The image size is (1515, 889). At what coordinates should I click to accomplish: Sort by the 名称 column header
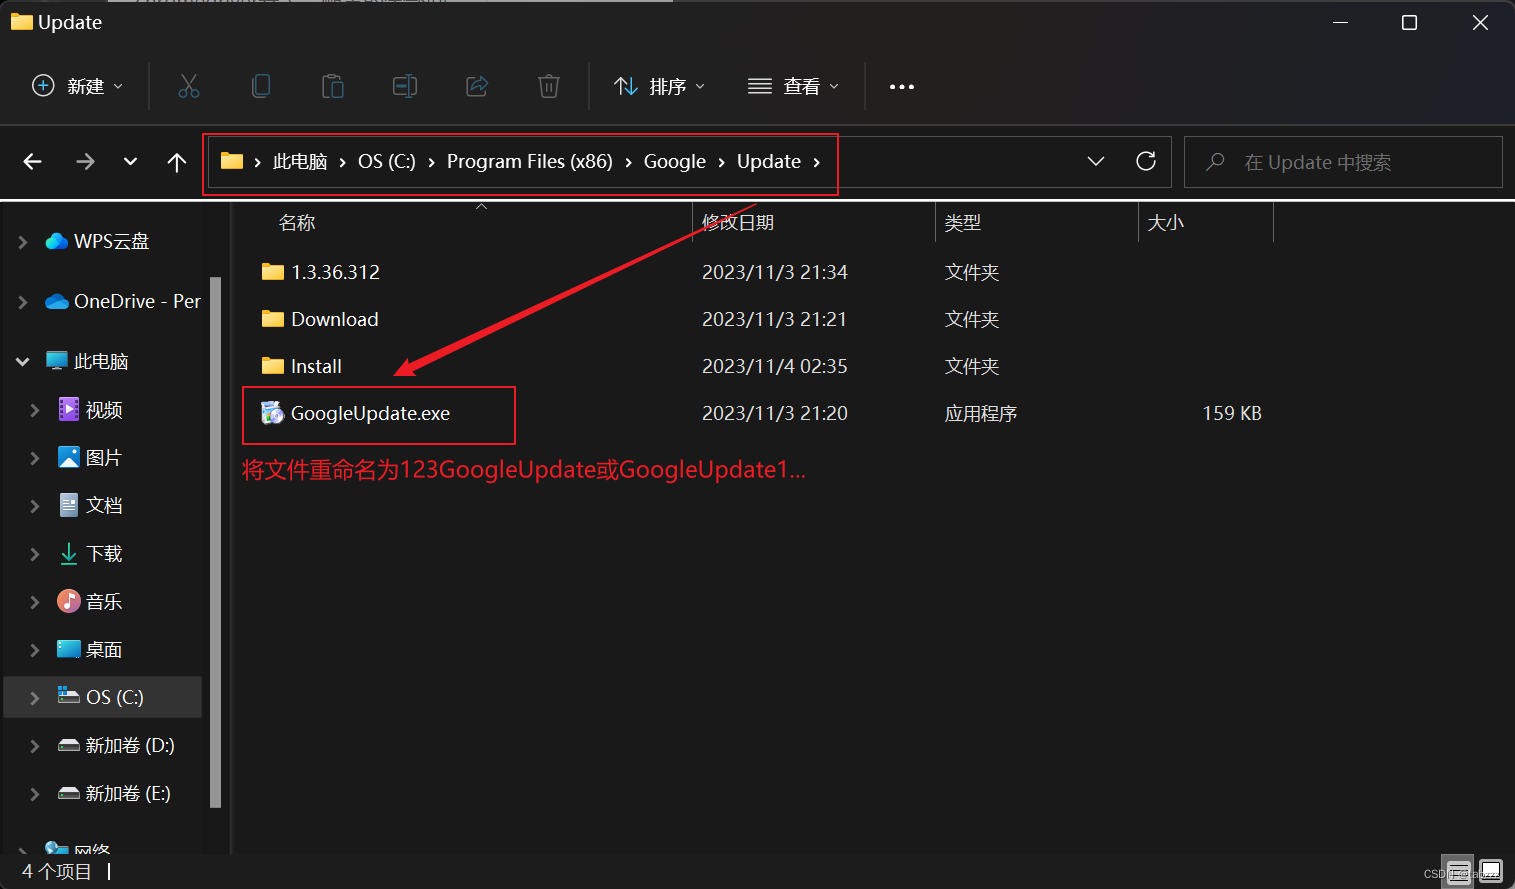coord(296,222)
